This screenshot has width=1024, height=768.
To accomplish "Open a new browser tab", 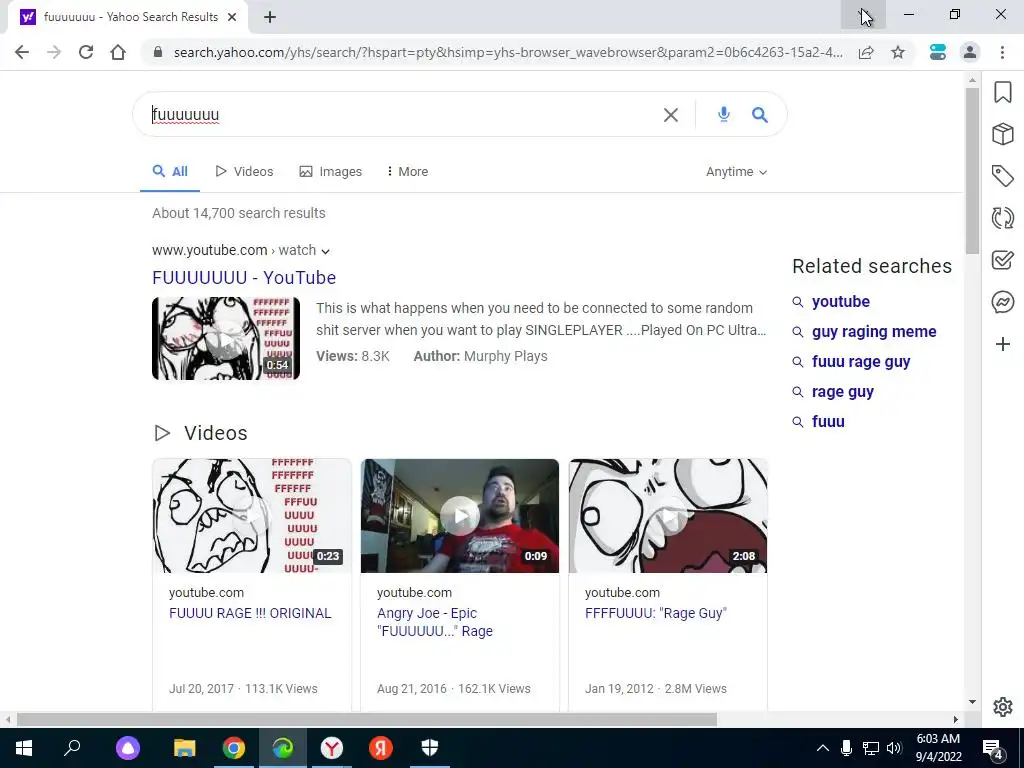I will tap(270, 18).
